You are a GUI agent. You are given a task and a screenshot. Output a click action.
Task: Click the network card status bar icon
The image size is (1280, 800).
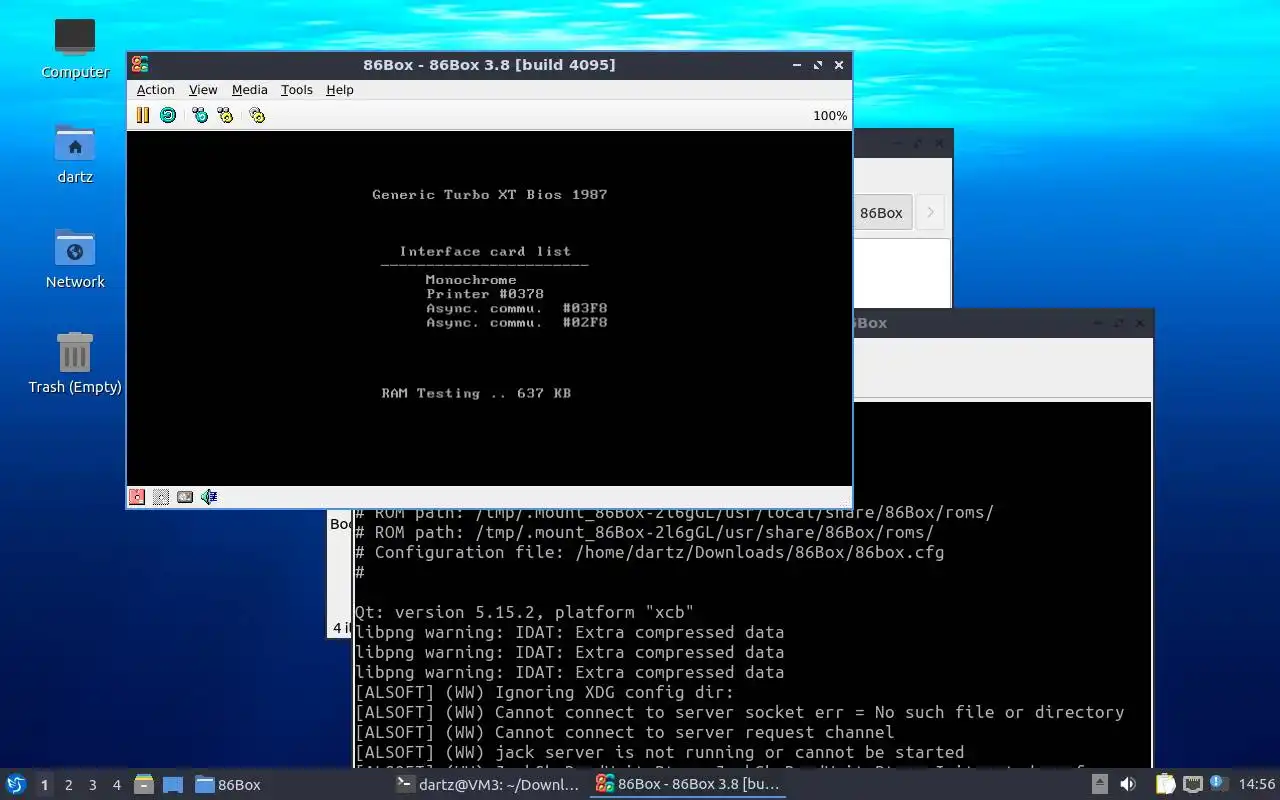pyautogui.click(x=185, y=497)
